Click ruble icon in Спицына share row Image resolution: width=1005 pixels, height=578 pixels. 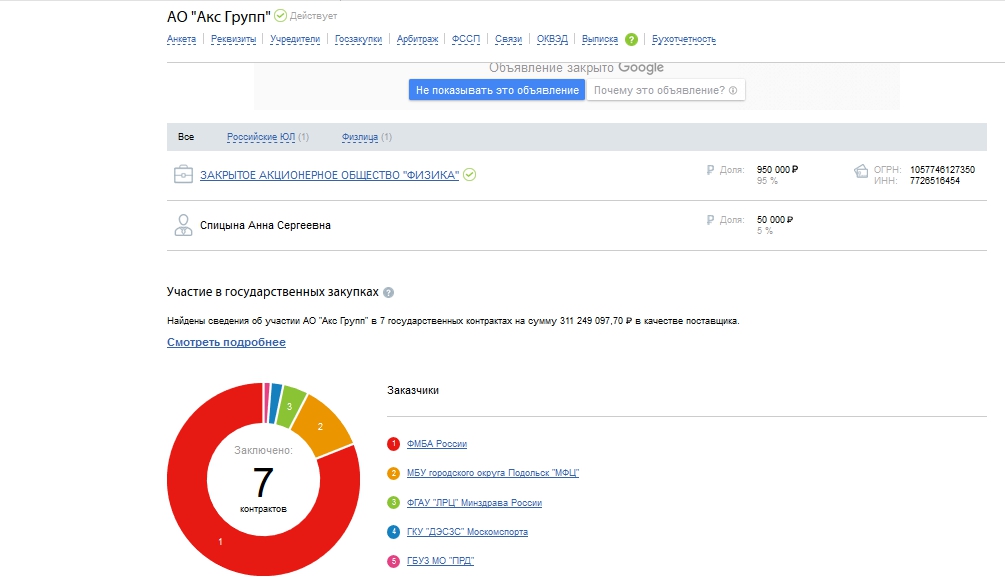coord(710,220)
